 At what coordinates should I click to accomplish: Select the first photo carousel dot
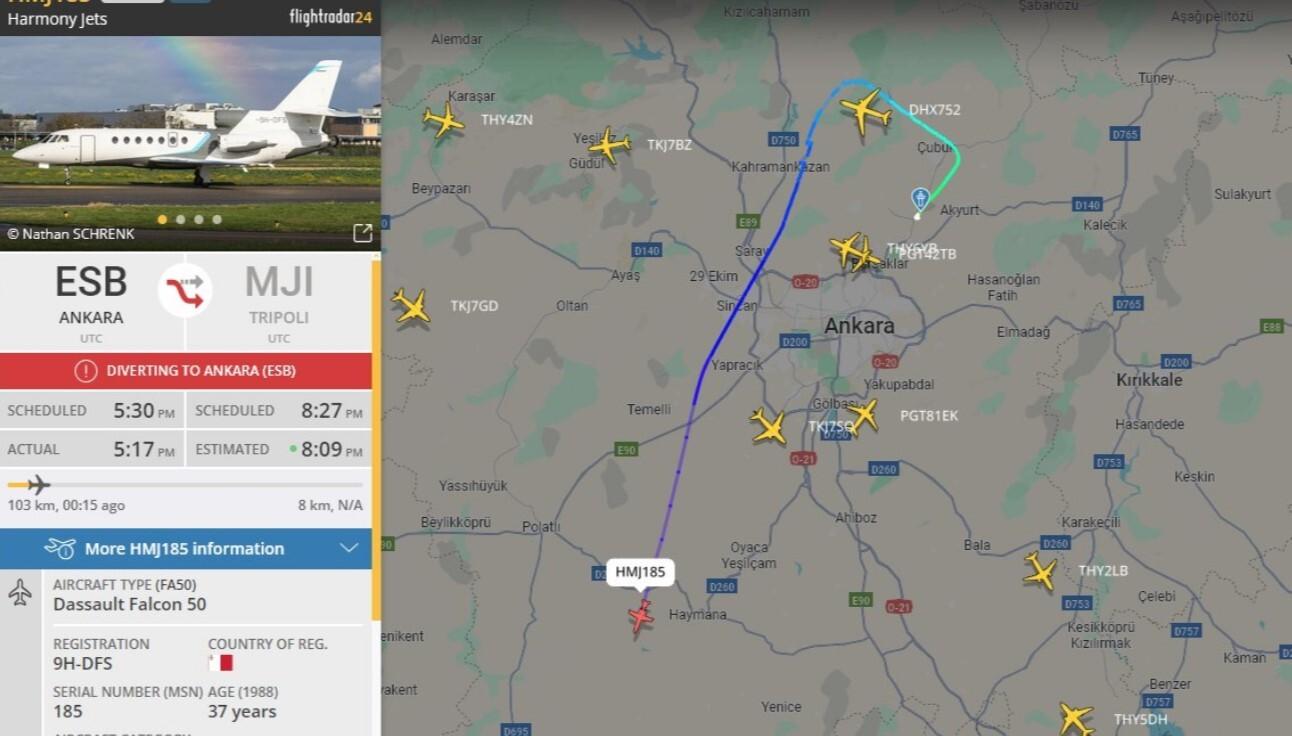(162, 219)
